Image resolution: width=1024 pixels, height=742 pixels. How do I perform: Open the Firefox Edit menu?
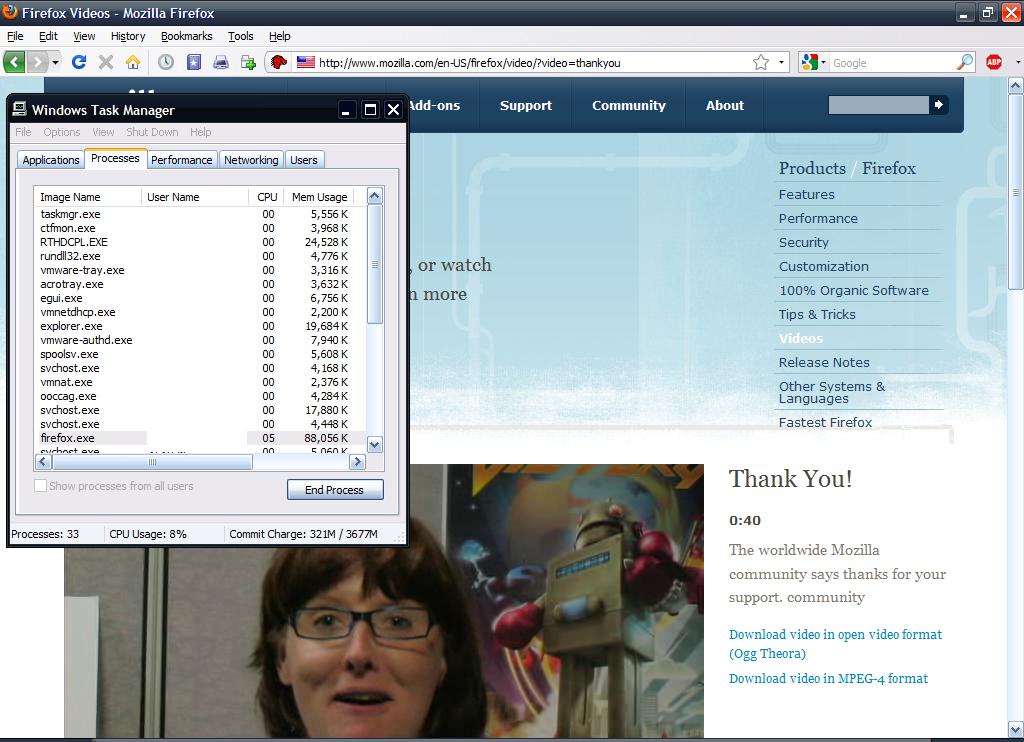(48, 36)
